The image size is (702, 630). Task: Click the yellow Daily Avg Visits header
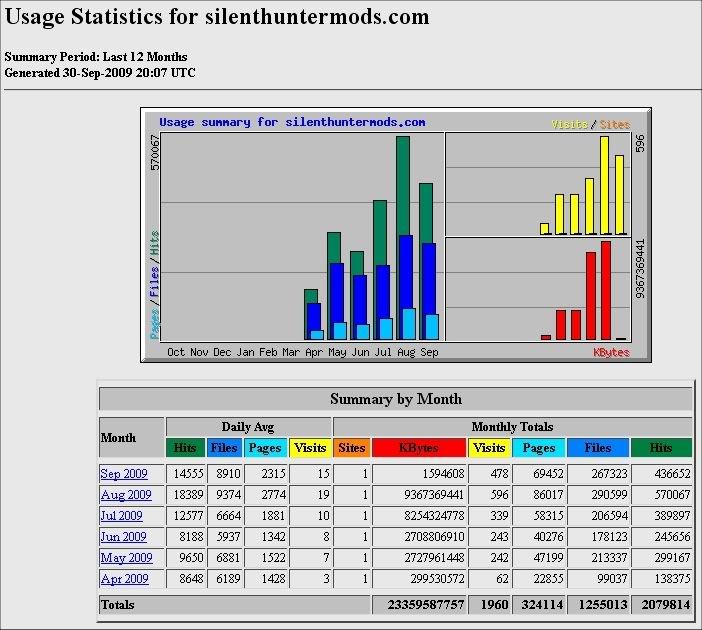pos(310,448)
